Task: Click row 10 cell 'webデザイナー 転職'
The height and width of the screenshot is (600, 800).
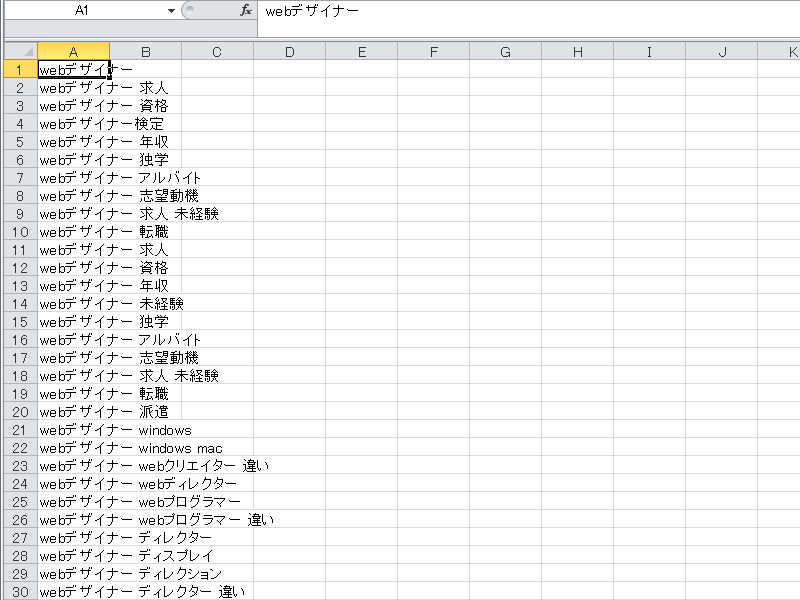Action: tap(73, 232)
